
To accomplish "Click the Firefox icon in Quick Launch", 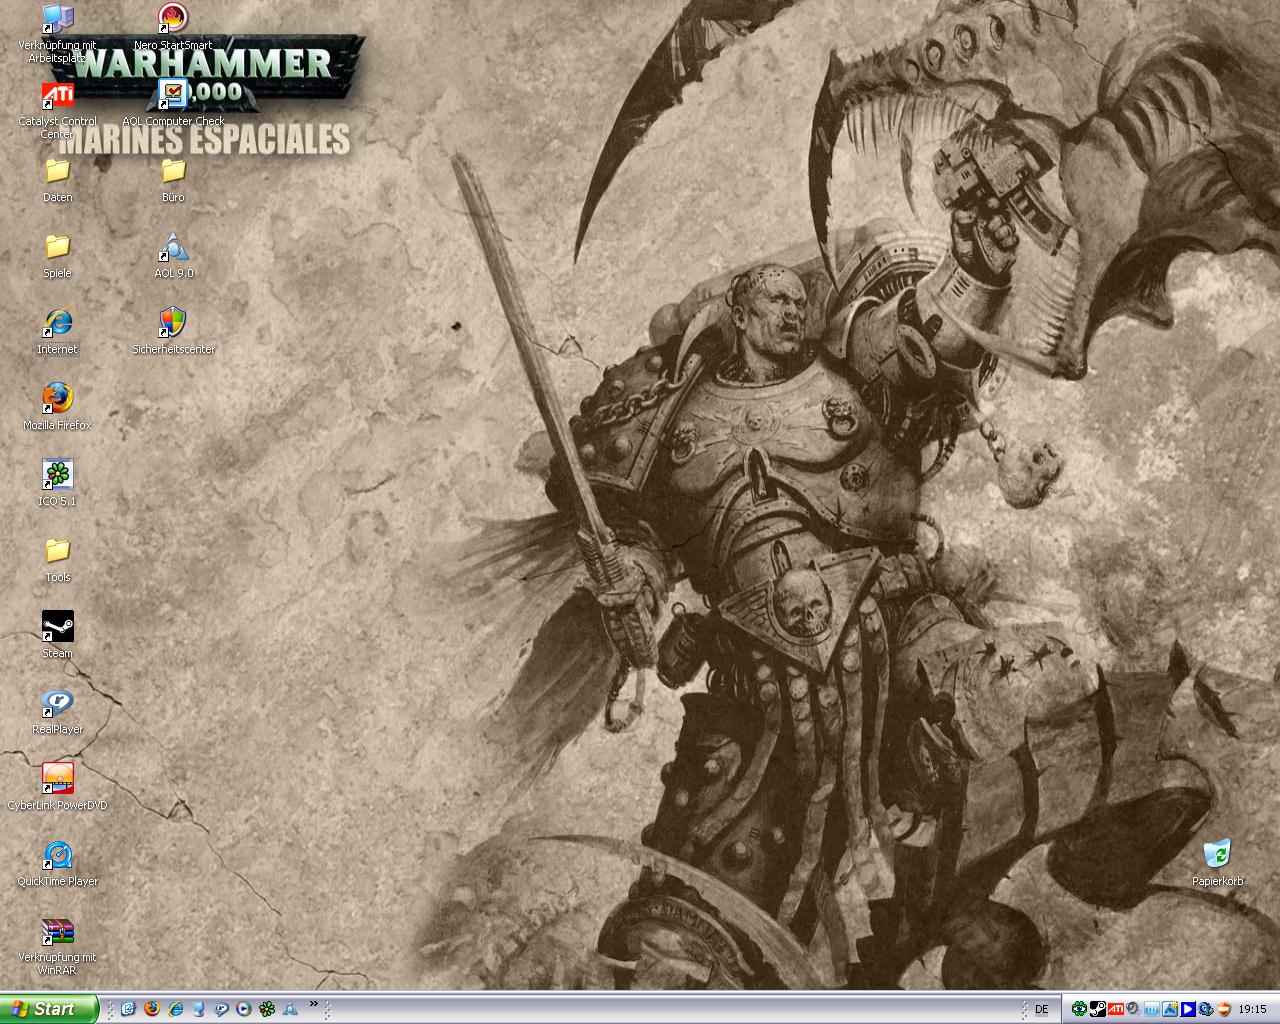I will pos(152,1009).
